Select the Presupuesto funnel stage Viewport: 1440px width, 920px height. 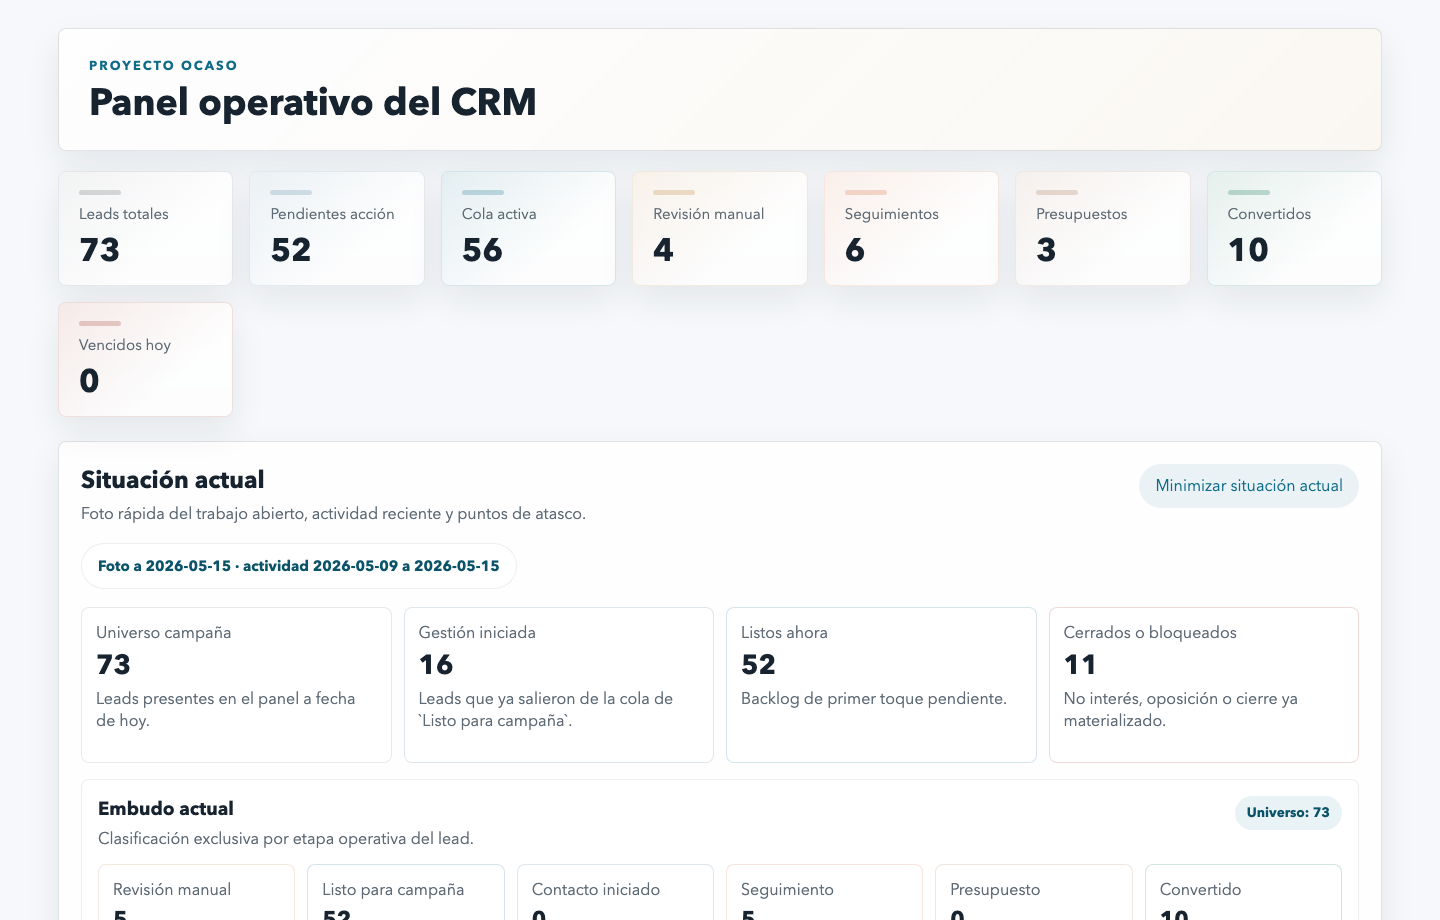1033,893
